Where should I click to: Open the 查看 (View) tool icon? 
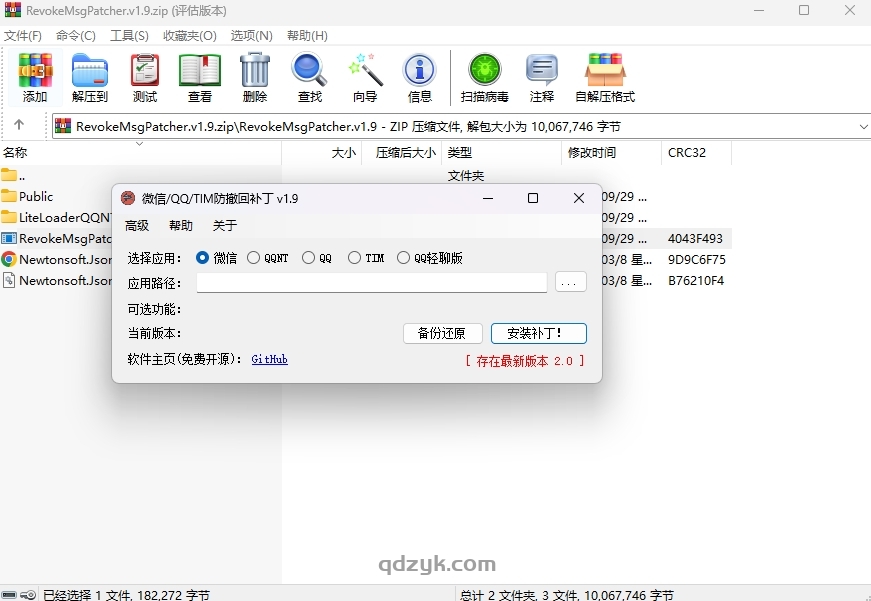tap(199, 77)
